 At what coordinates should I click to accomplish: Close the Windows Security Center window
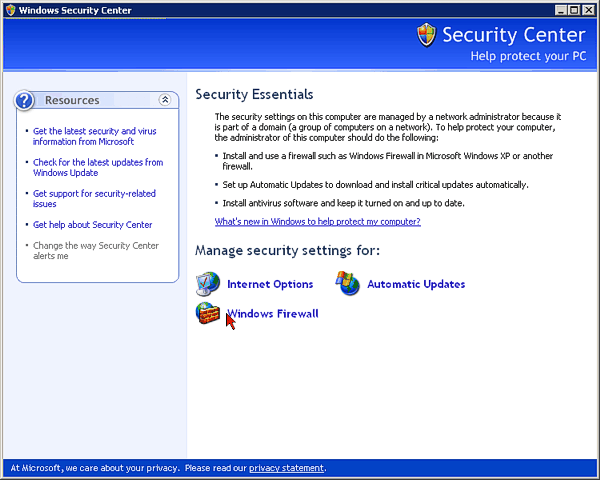(588, 10)
